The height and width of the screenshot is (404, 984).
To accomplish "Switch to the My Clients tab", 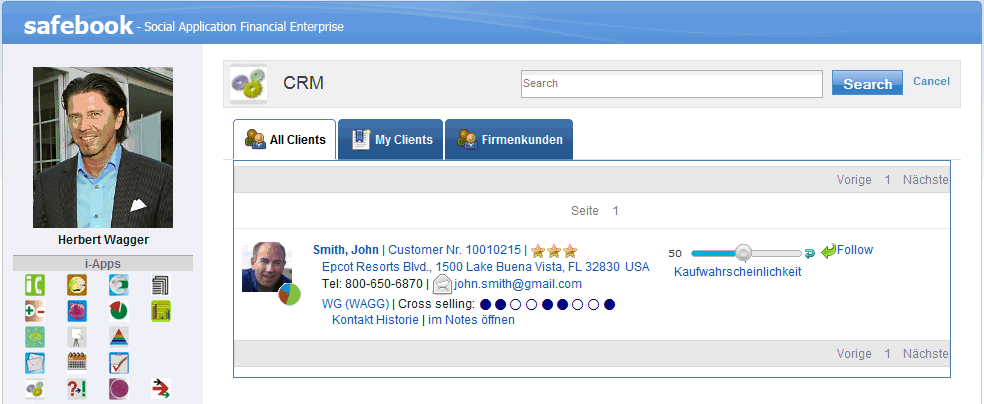I will pyautogui.click(x=390, y=140).
